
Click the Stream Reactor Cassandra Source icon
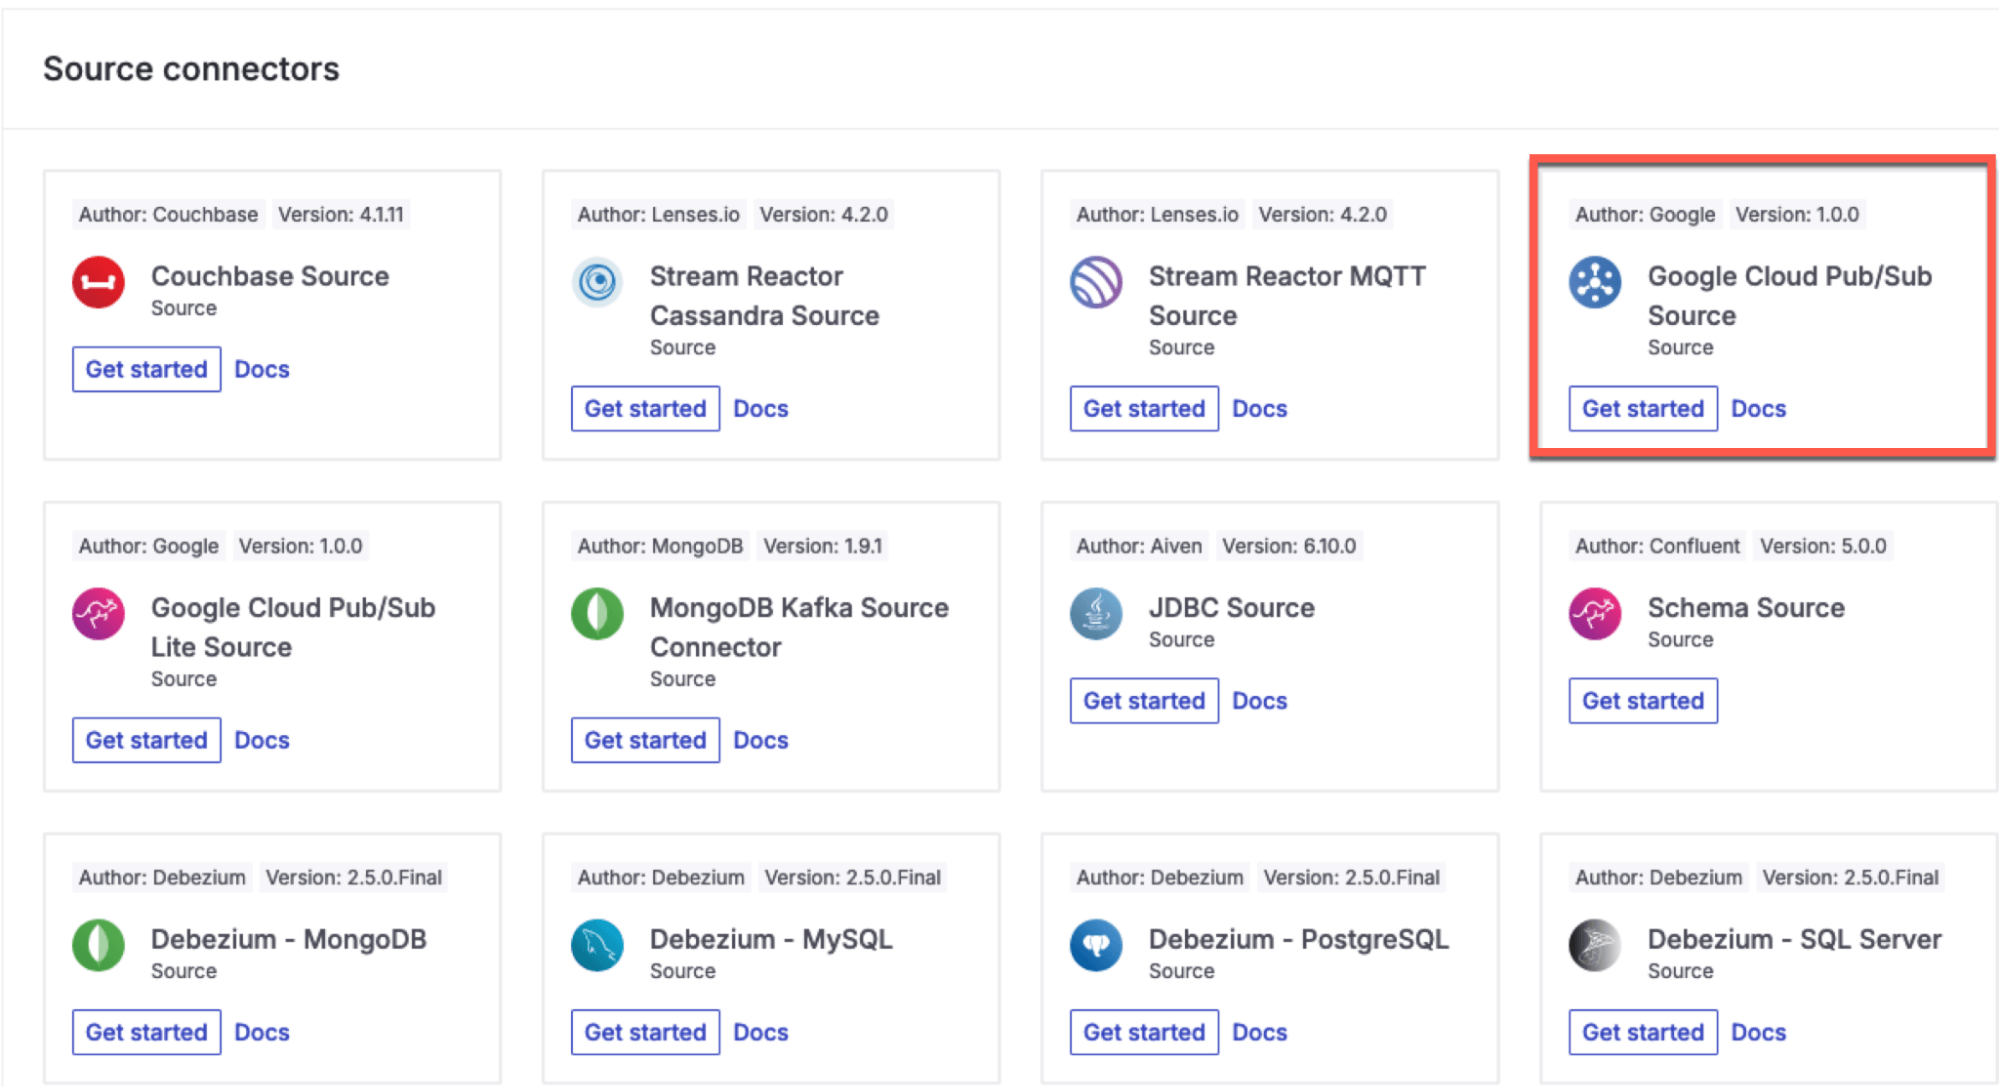click(x=597, y=283)
